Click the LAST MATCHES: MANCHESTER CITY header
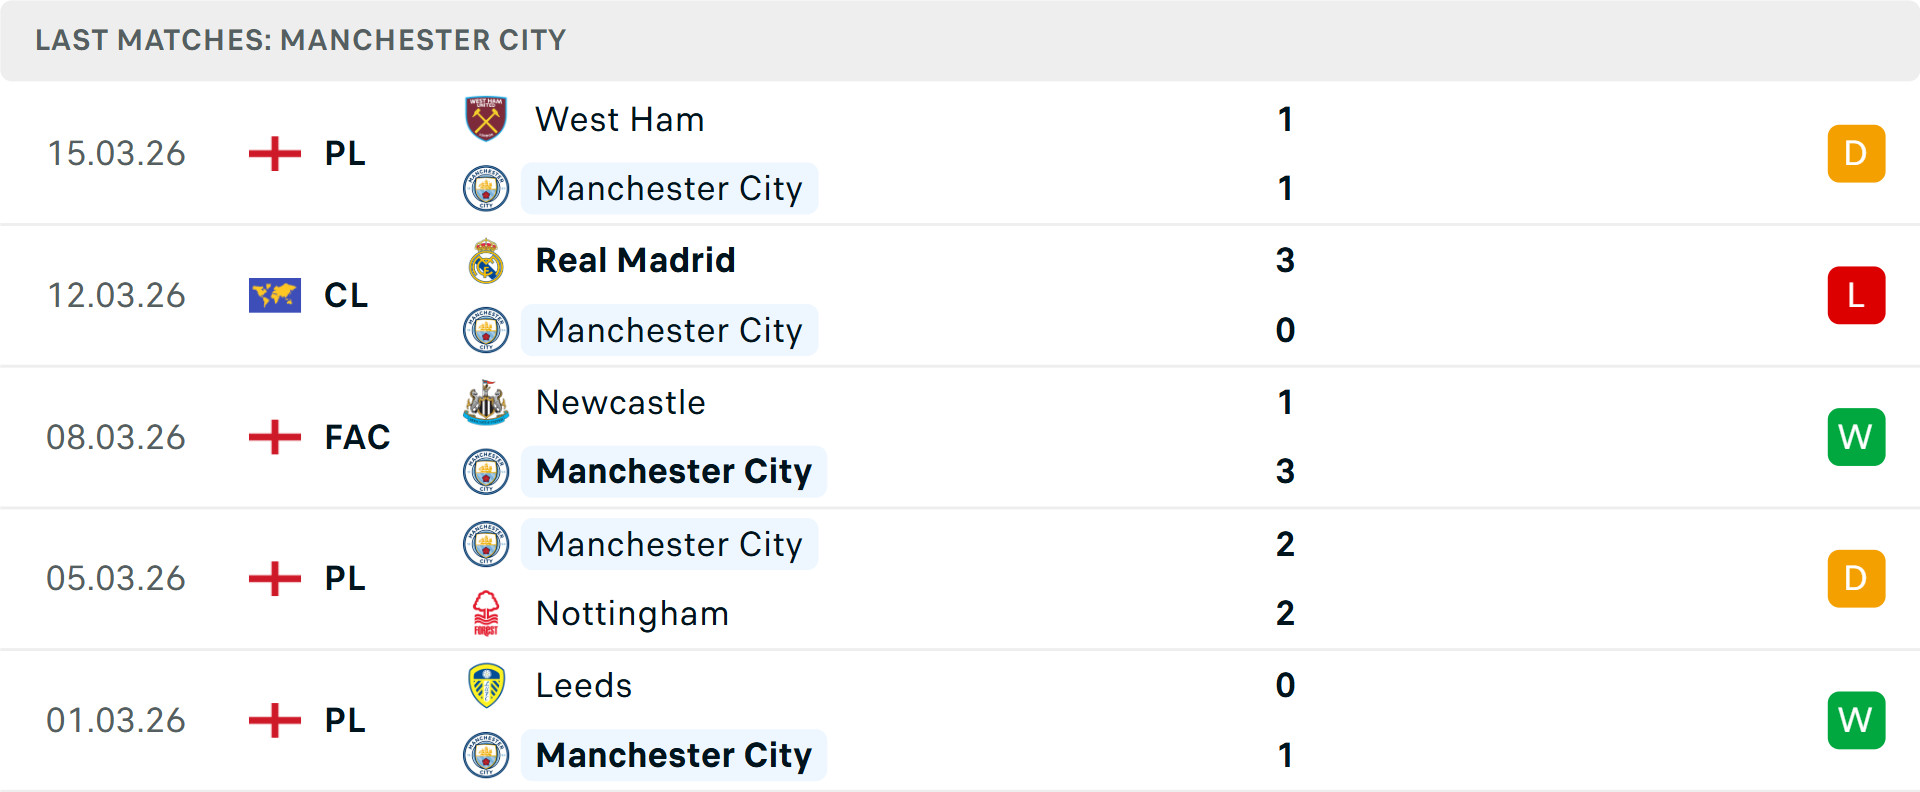 click(x=300, y=40)
